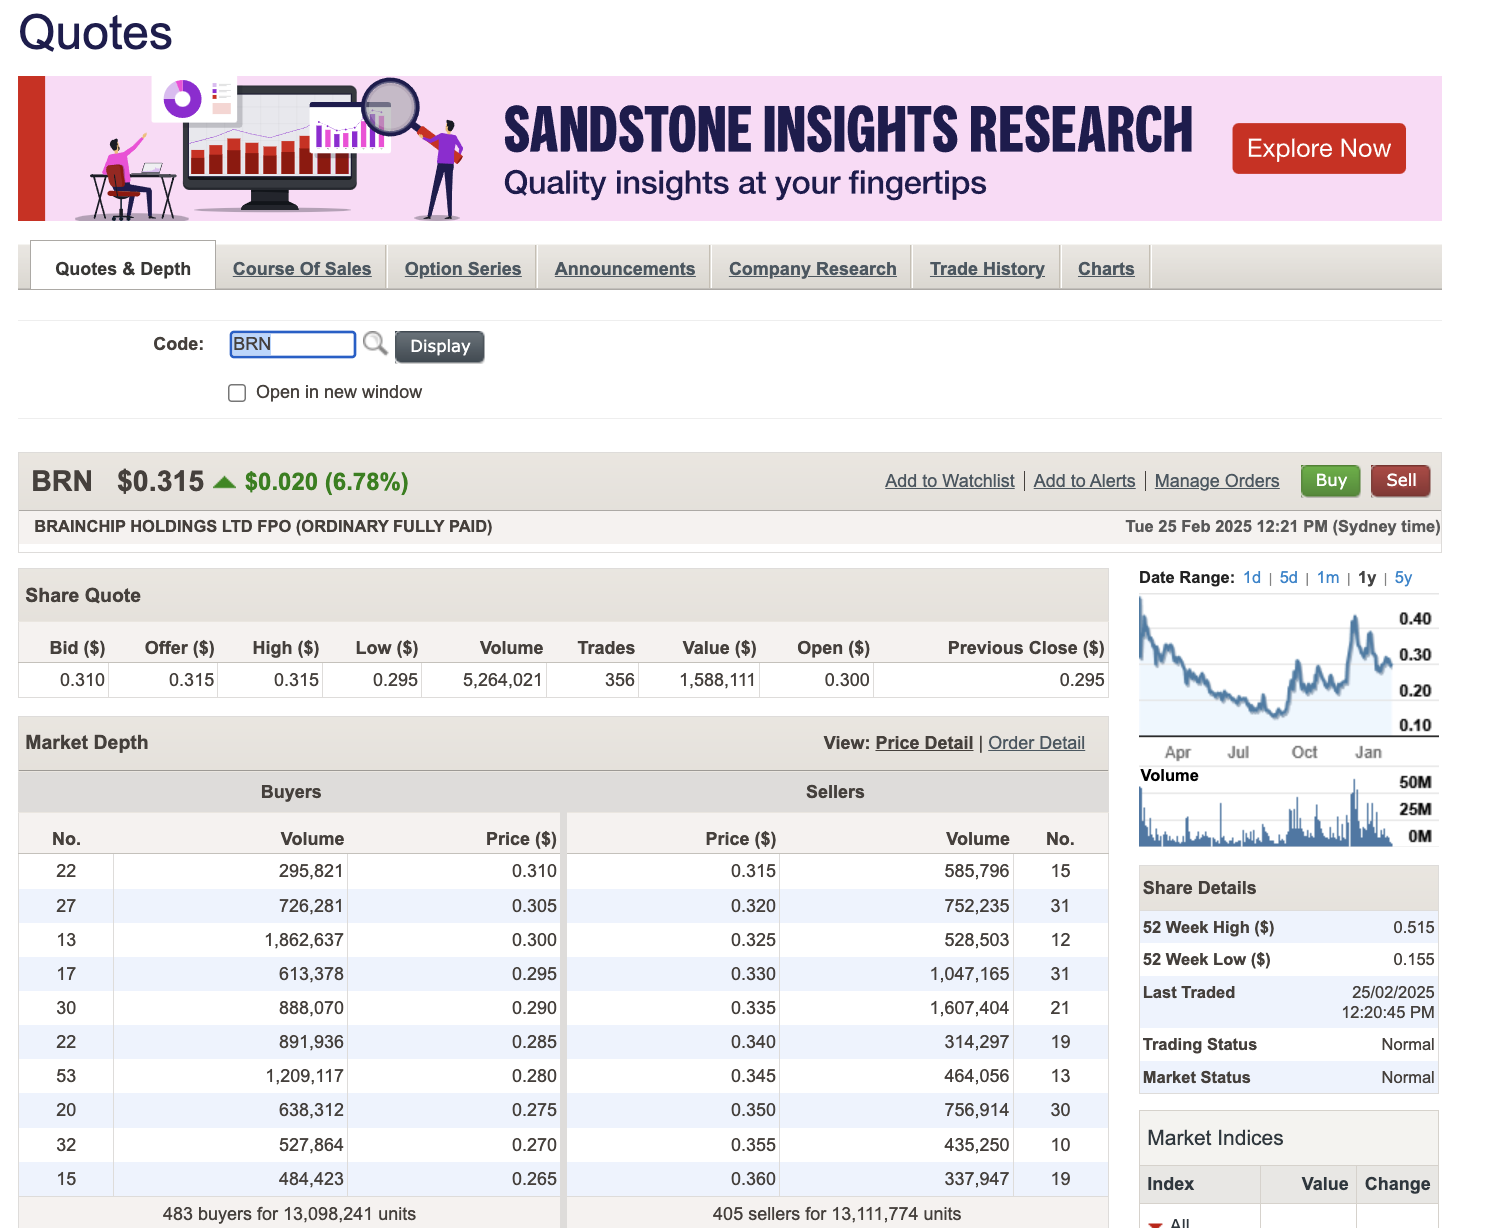Click the Change column header in Market Indices

click(1397, 1184)
